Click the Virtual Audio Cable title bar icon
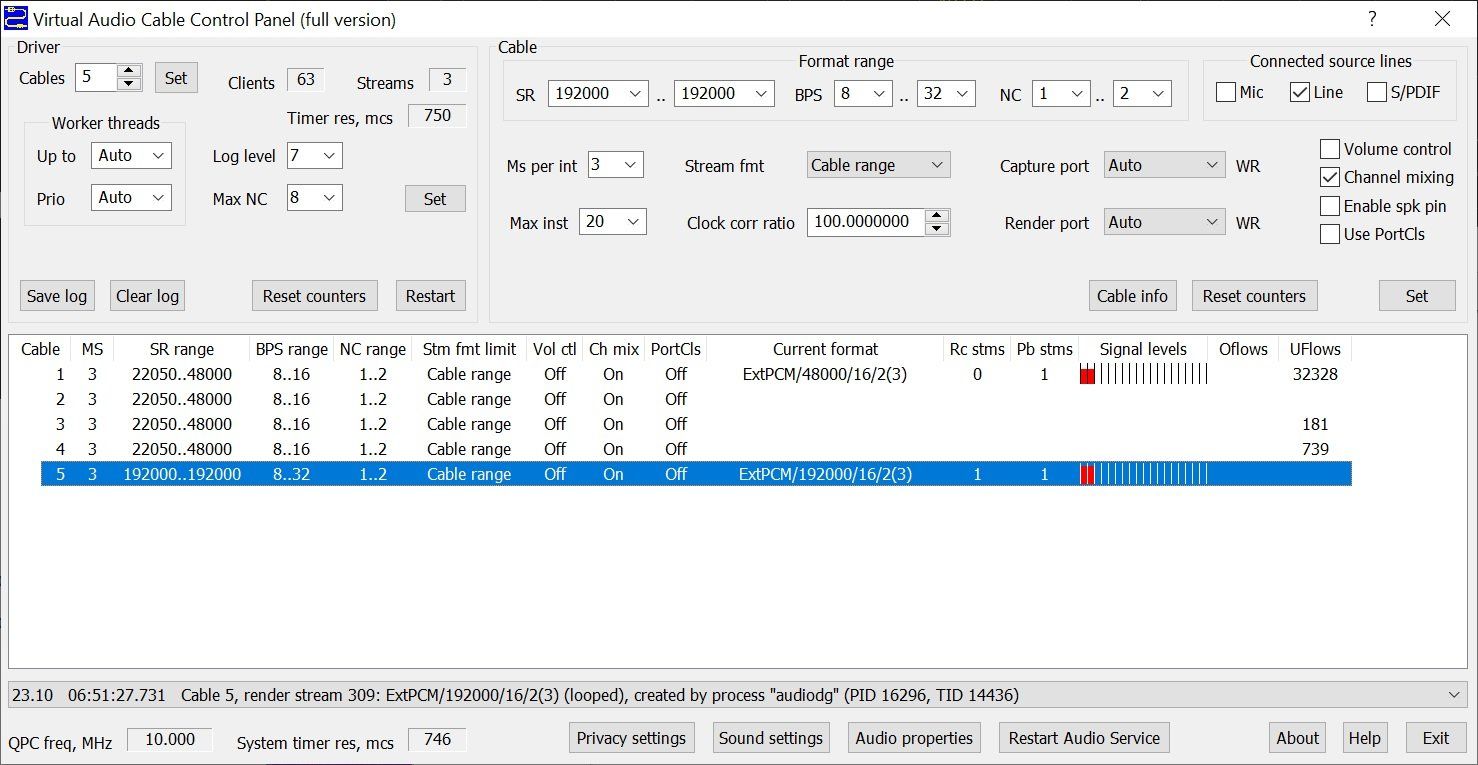1478x765 pixels. [15, 19]
